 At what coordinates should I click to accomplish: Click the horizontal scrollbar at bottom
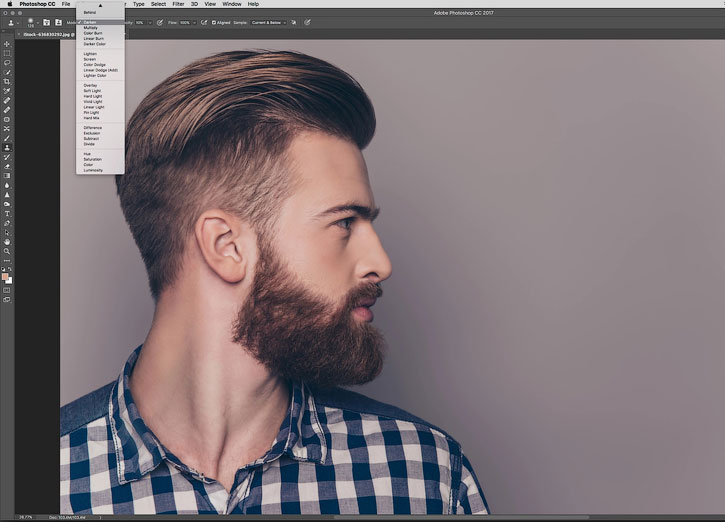click(462, 517)
